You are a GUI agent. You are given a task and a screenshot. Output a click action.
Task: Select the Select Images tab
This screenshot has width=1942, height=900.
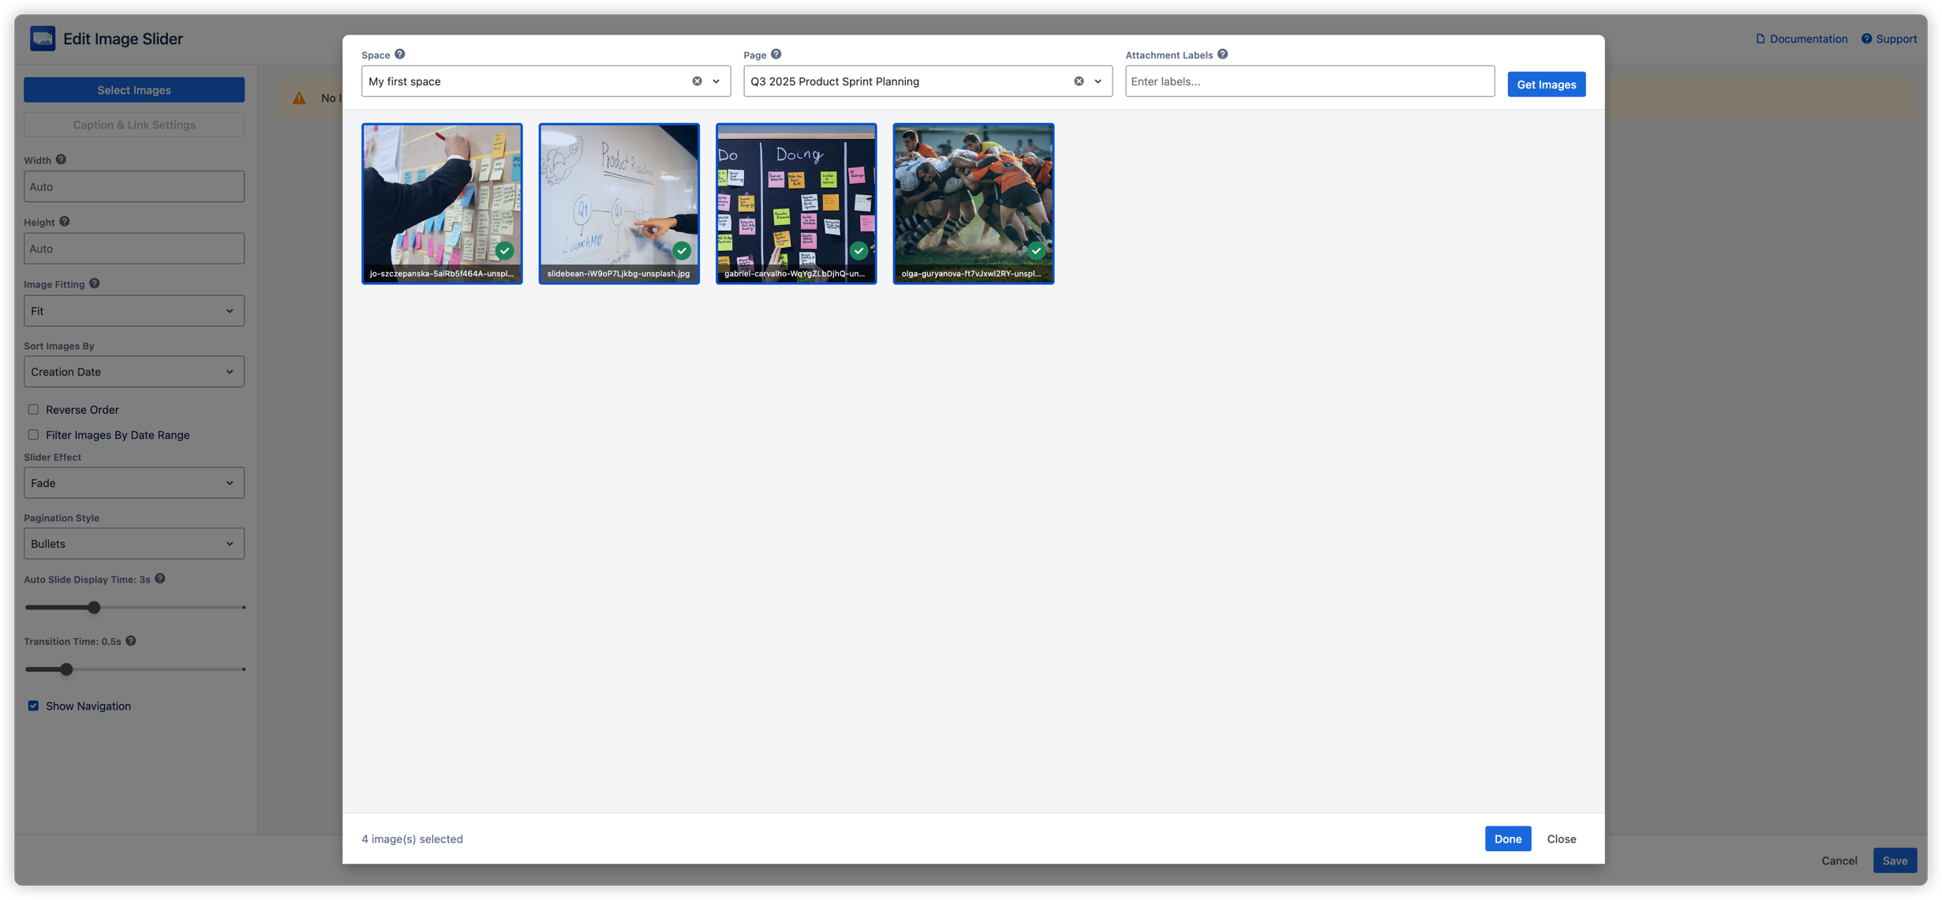coord(134,89)
